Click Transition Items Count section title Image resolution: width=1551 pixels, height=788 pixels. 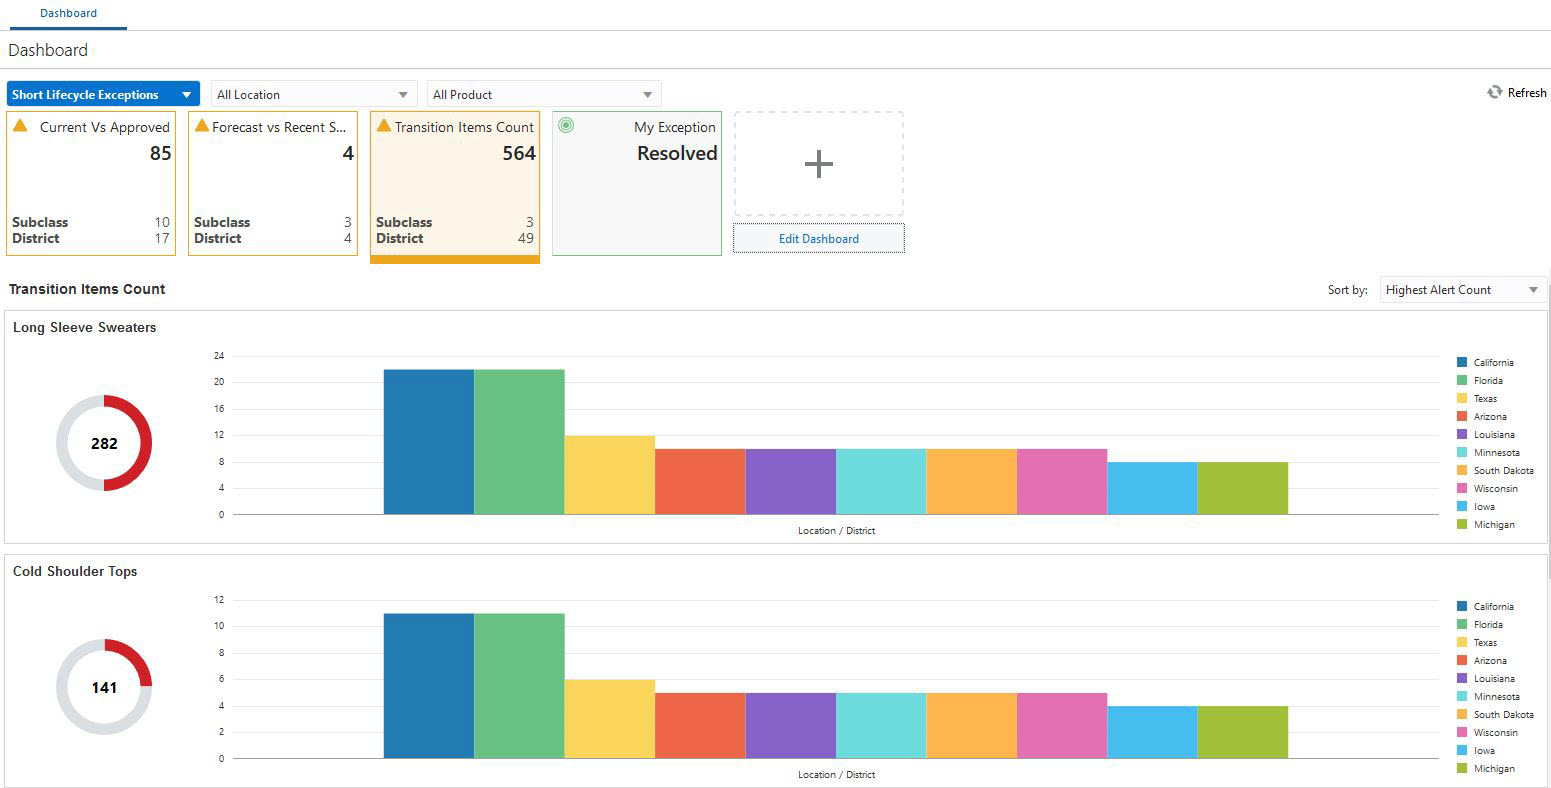pos(87,289)
